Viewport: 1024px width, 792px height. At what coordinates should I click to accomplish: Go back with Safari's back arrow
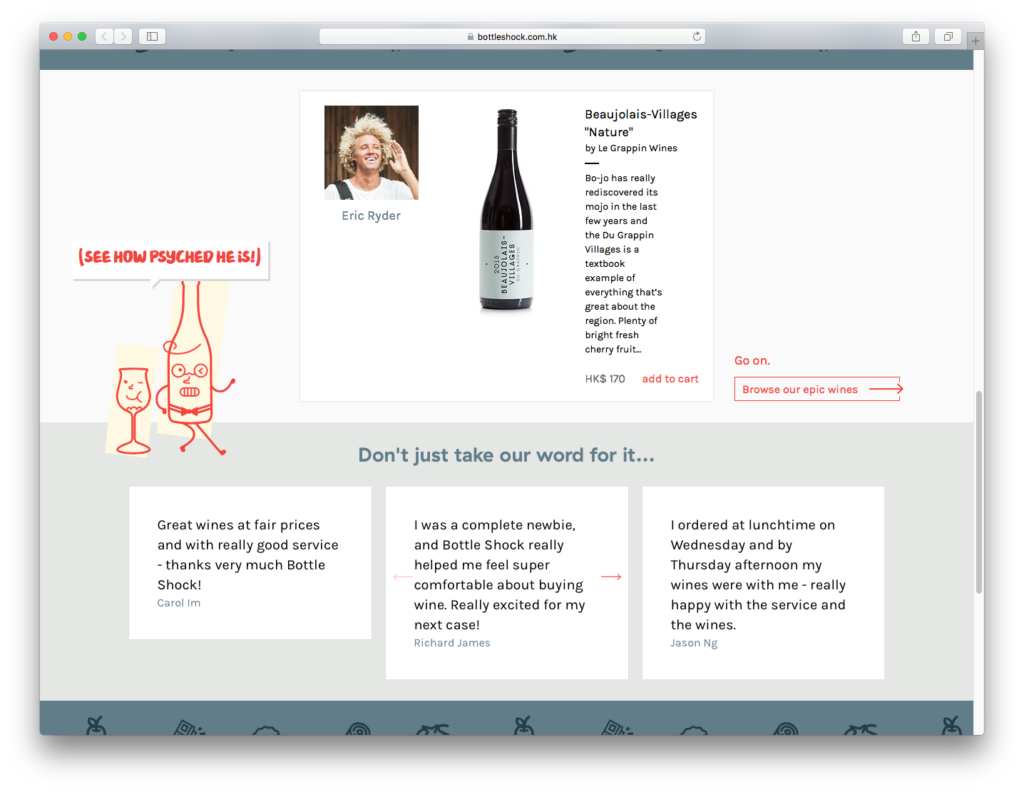pyautogui.click(x=104, y=37)
